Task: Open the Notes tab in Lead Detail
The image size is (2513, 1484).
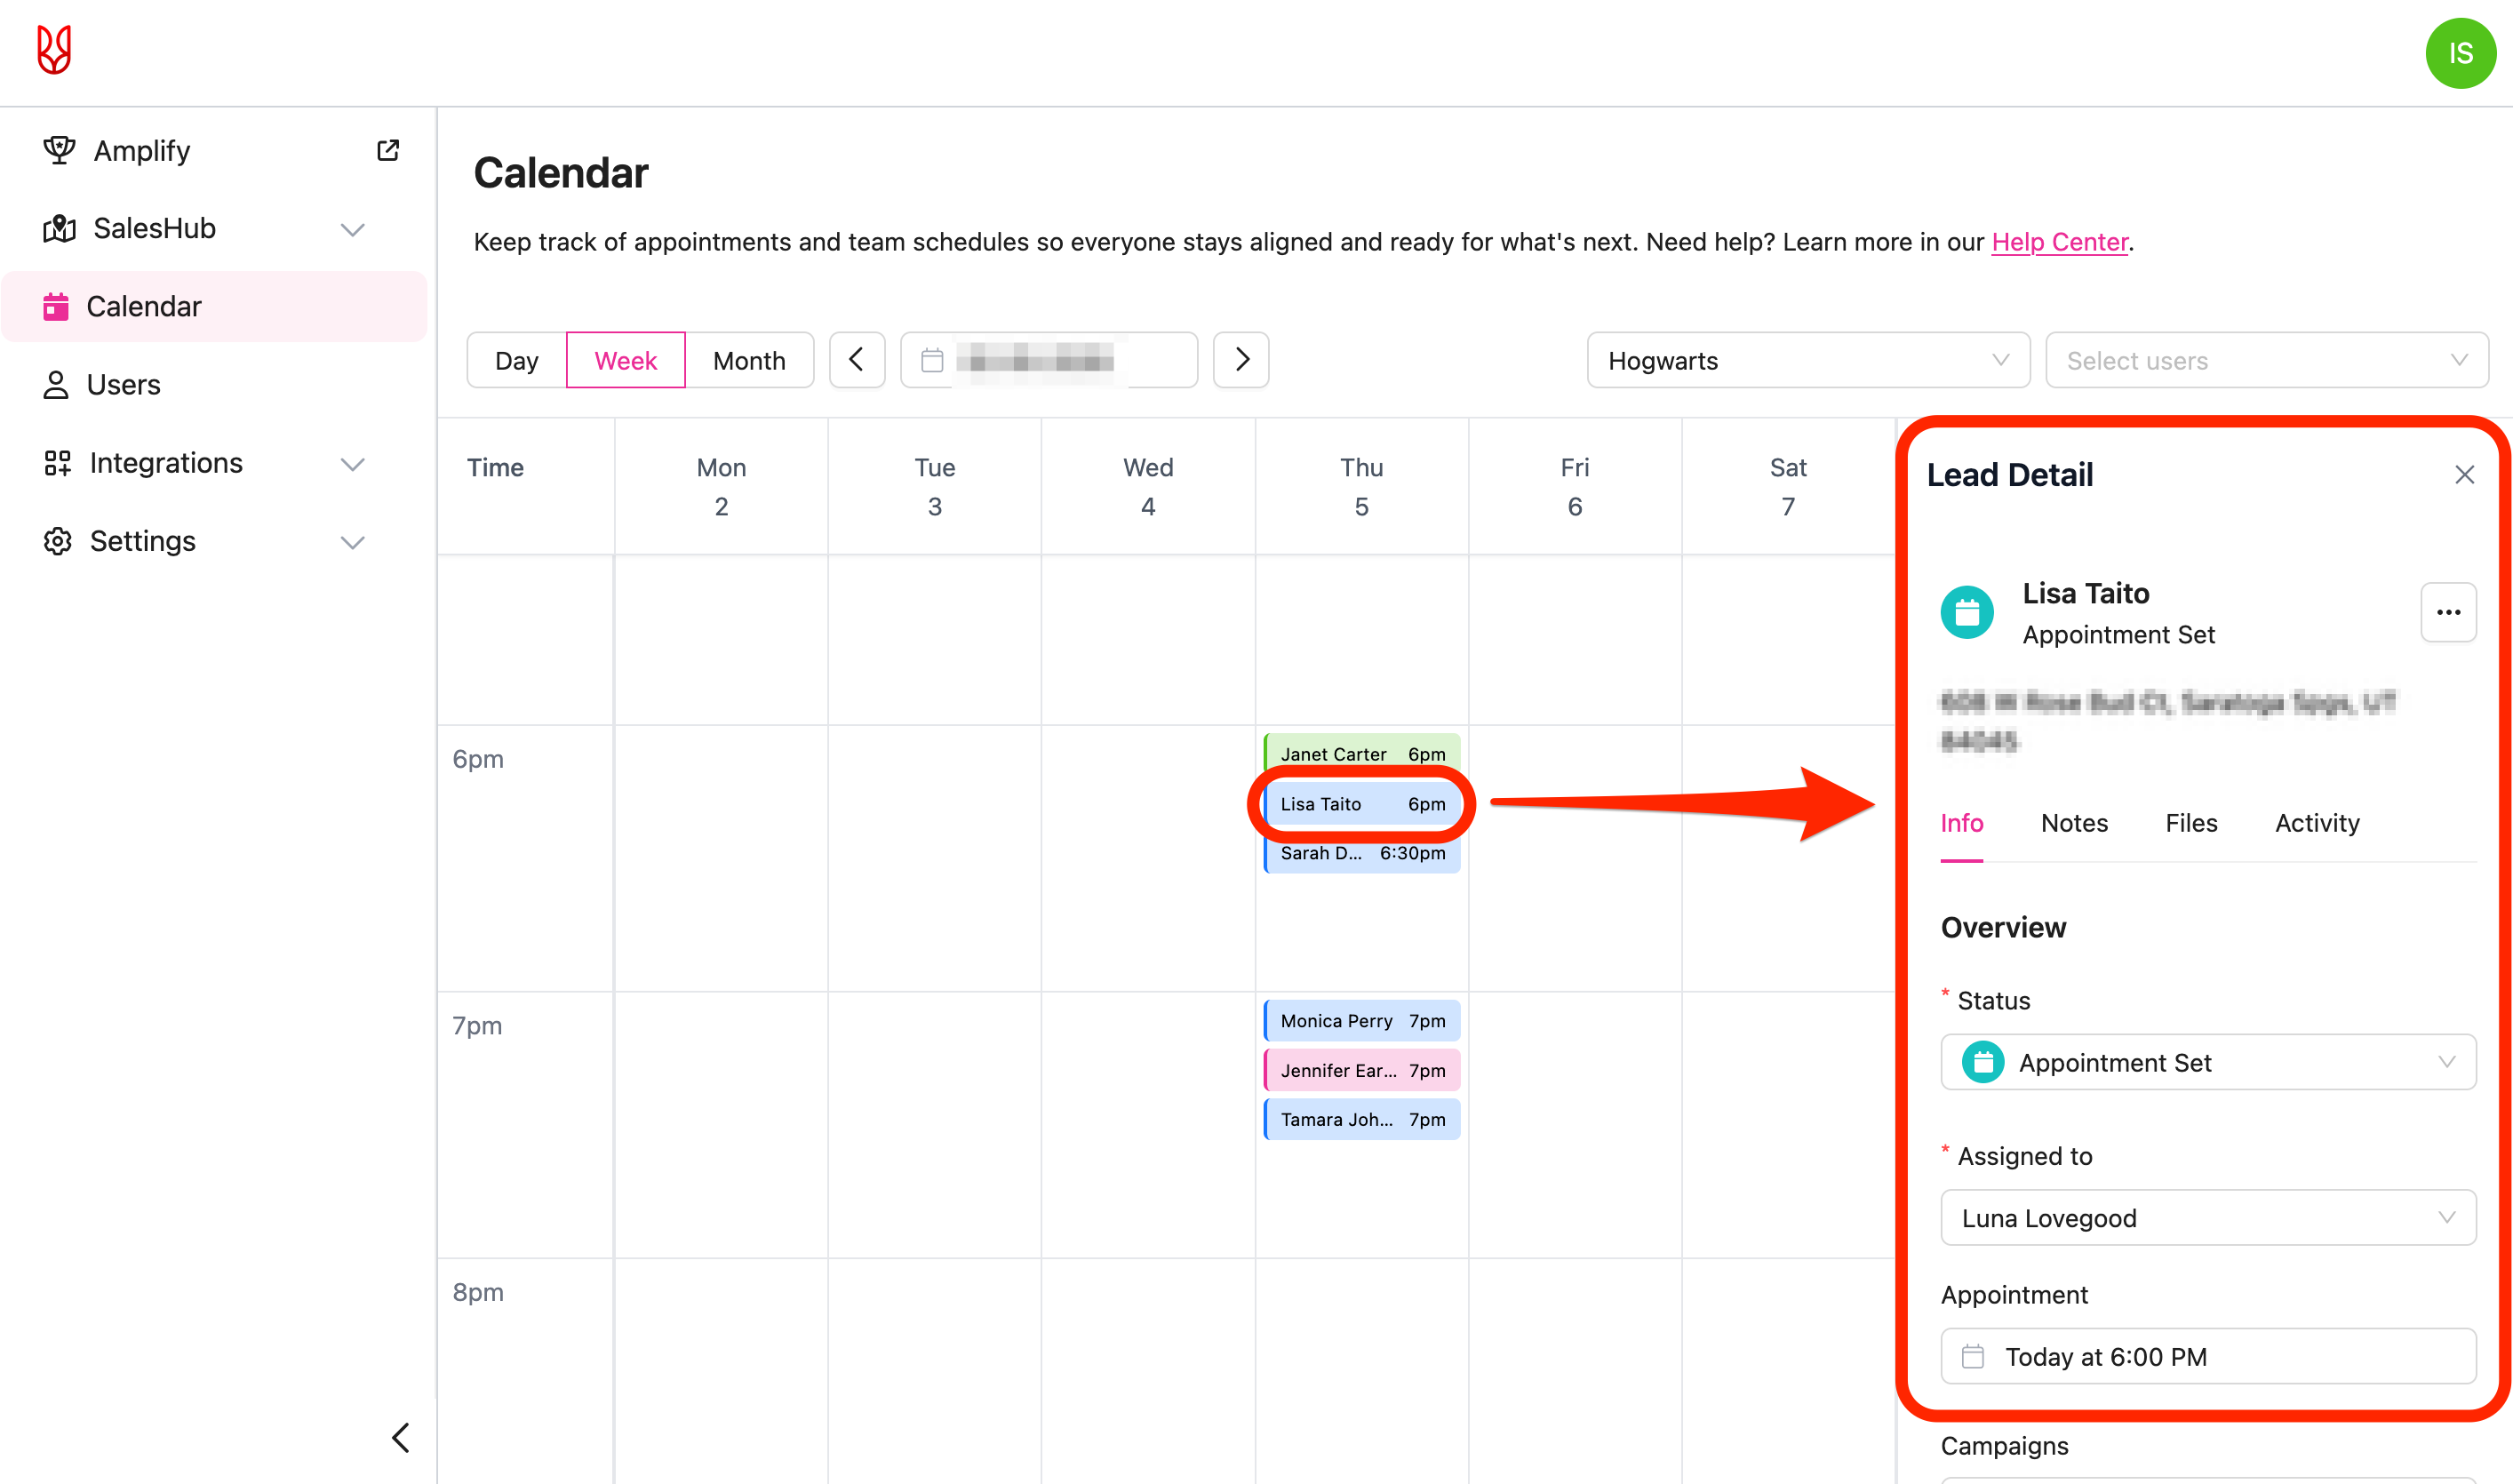Action: click(x=2074, y=823)
